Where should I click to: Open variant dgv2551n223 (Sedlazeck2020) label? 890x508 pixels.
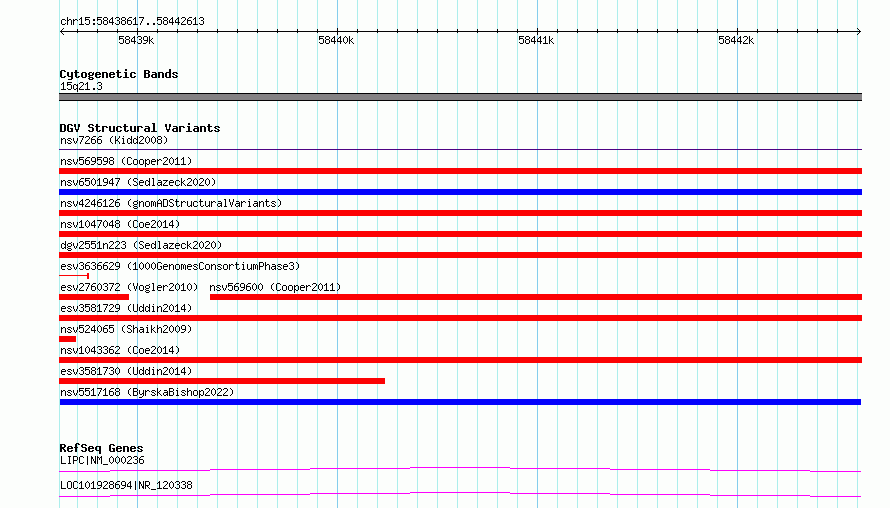[141, 245]
